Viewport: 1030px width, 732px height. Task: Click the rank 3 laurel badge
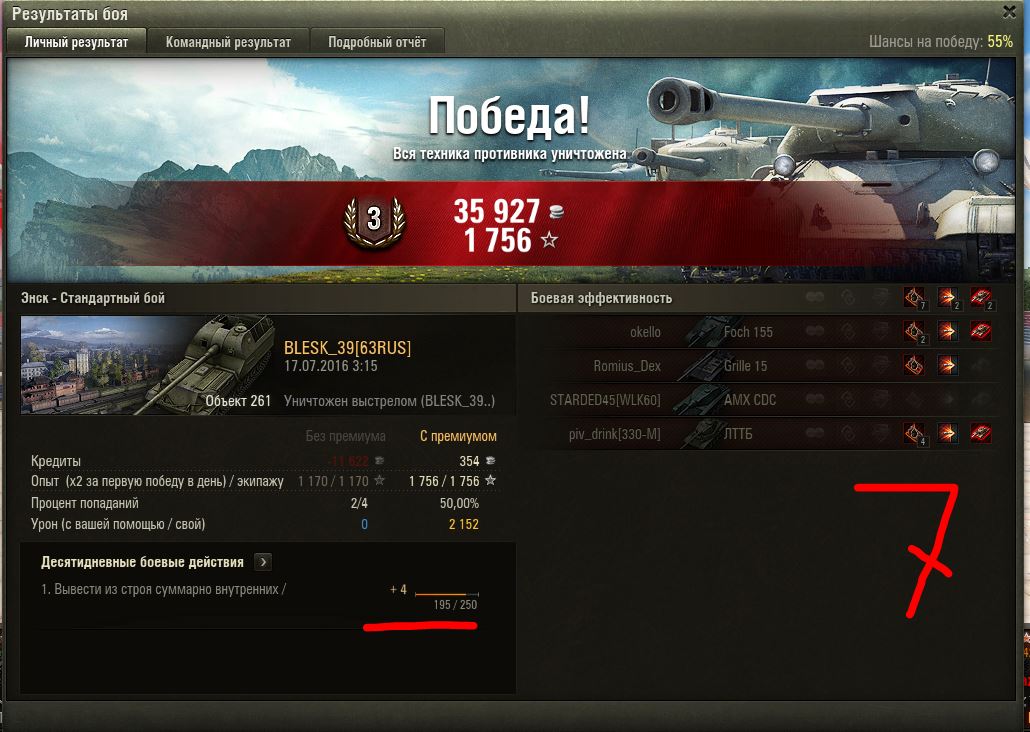[x=374, y=220]
